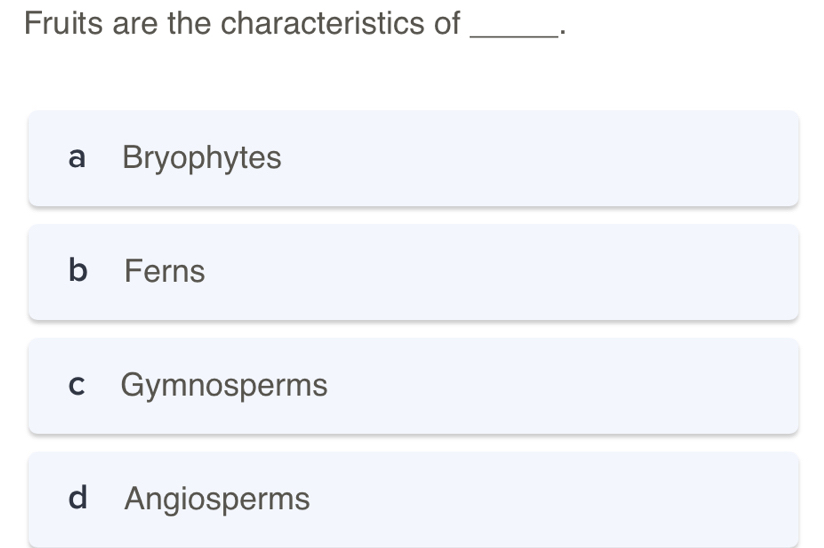Click the word Bryophytes
This screenshot has width=824, height=548.
[202, 158]
